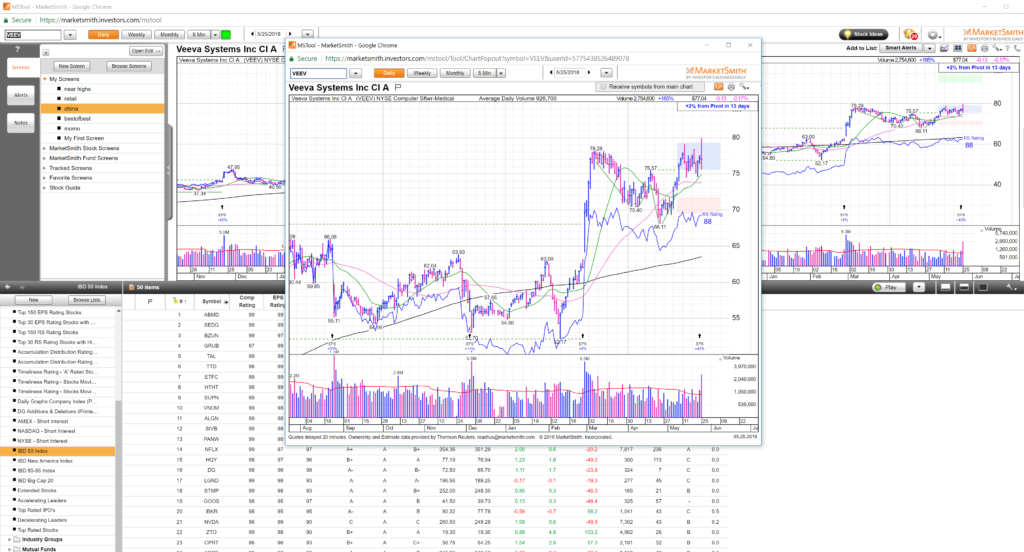Click the layout icon left of bottom-right wrench
The height and width of the screenshot is (552, 1024).
tap(983, 287)
